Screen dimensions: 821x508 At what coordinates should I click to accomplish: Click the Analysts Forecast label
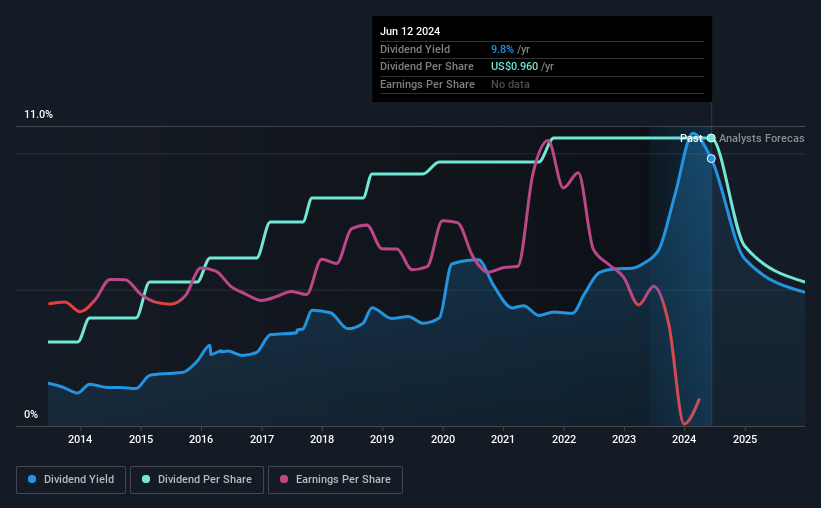762,138
